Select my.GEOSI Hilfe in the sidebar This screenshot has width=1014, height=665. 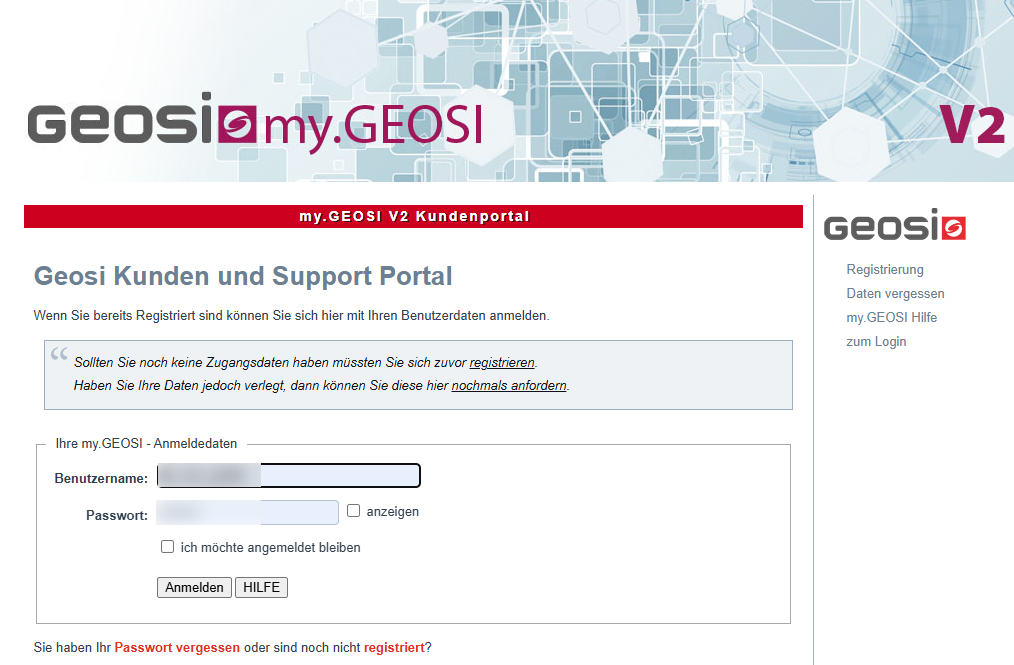pos(891,318)
